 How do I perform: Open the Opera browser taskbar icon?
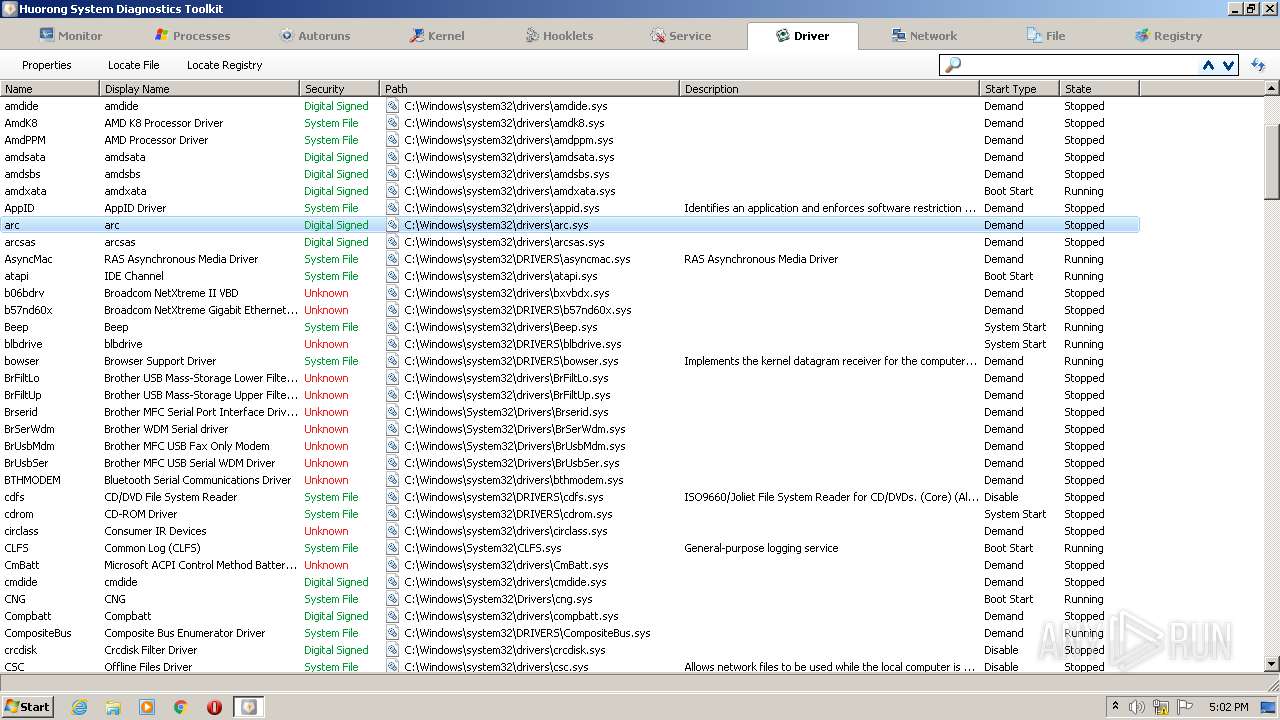click(214, 707)
